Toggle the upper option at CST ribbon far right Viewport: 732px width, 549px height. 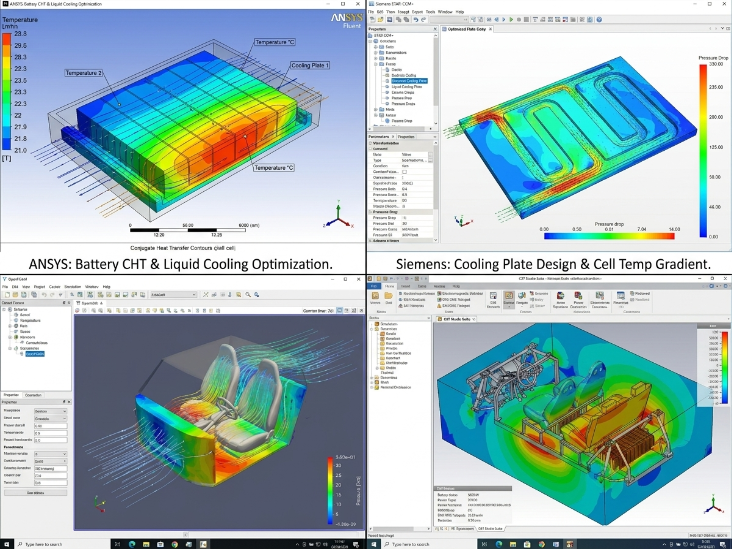click(x=640, y=293)
